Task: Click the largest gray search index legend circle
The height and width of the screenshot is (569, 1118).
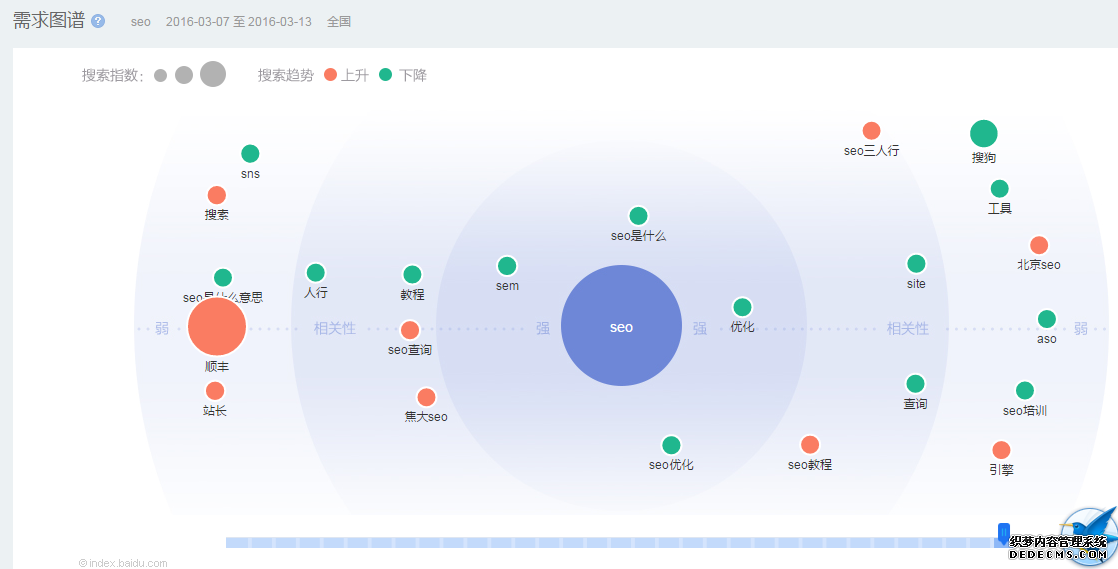Action: pyautogui.click(x=213, y=74)
